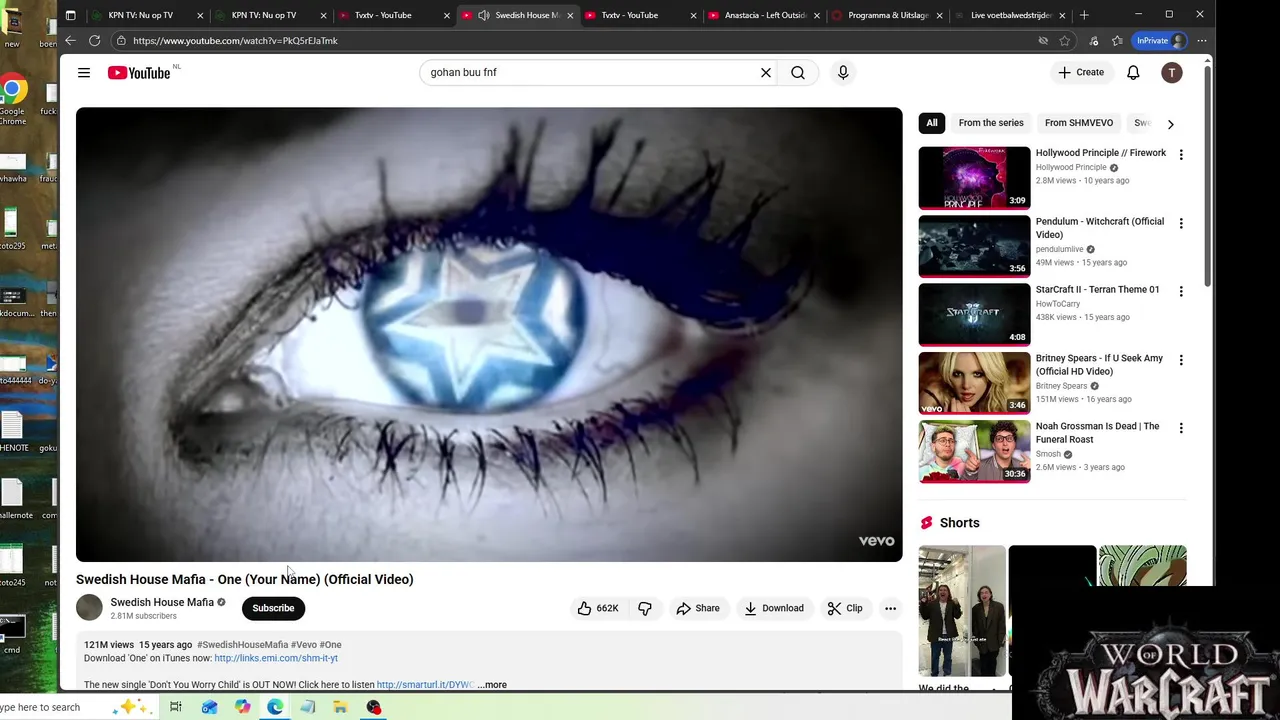Image resolution: width=1280 pixels, height=720 pixels.
Task: Dislike the video with thumbs down
Action: 645,608
